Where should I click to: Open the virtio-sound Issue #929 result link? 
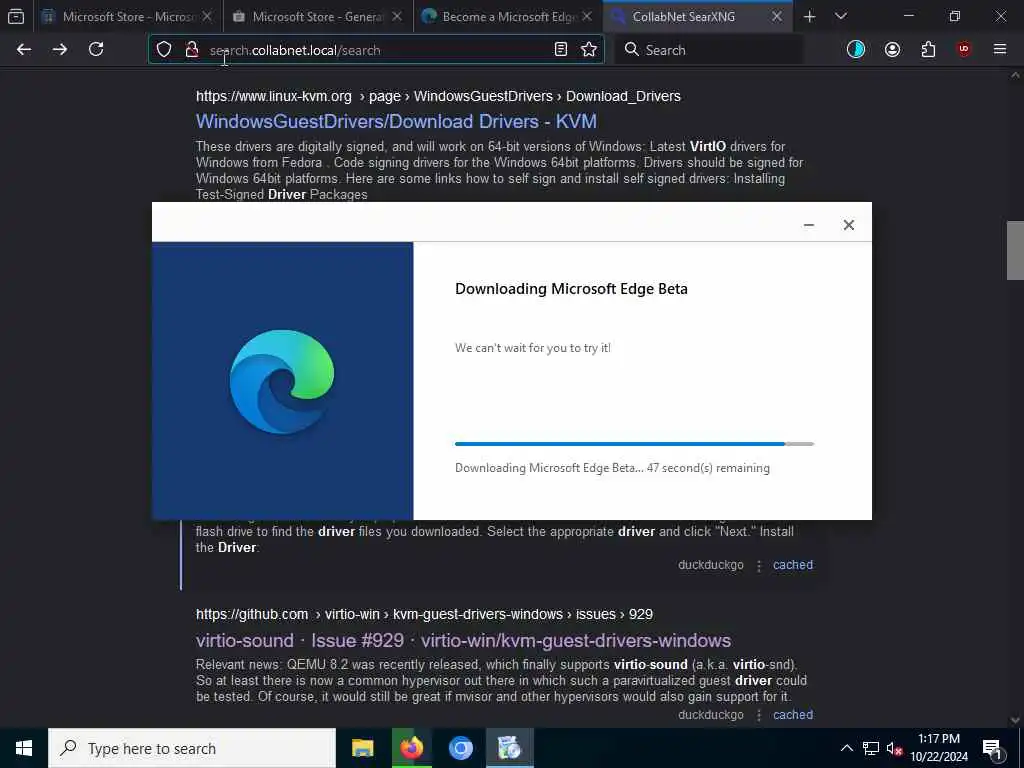(463, 640)
